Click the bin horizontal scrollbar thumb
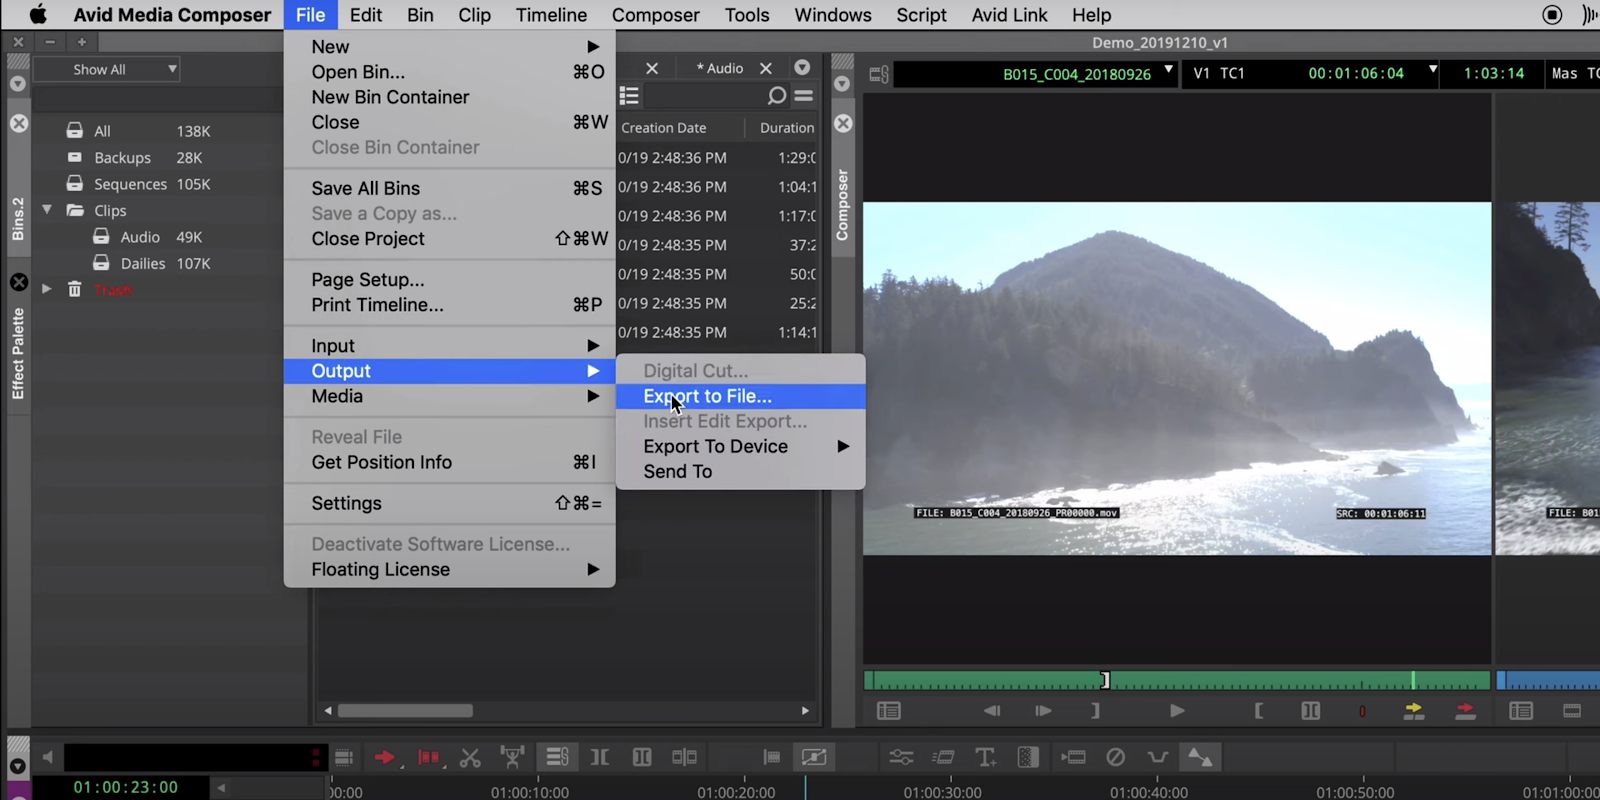The image size is (1600, 800). (405, 711)
